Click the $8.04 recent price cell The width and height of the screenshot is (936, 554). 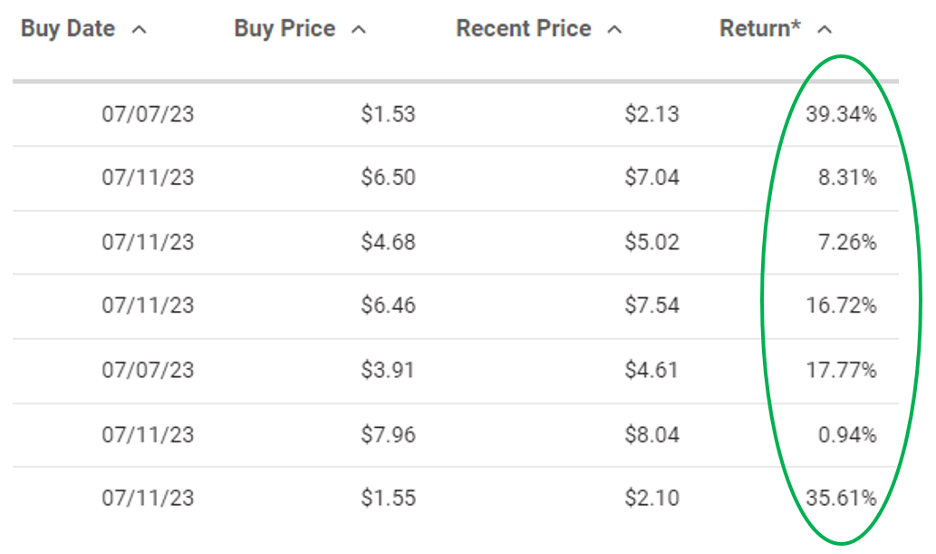[651, 434]
